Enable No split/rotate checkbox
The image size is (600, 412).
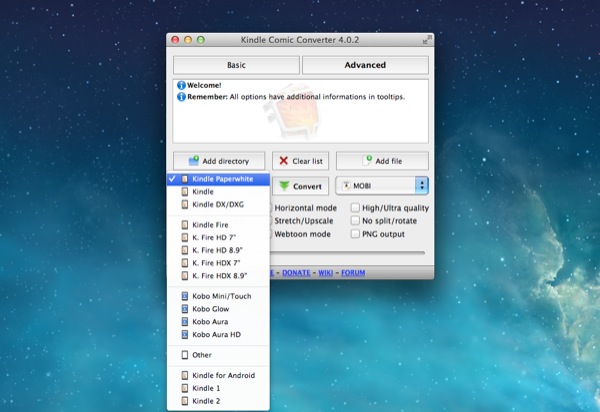coord(355,221)
